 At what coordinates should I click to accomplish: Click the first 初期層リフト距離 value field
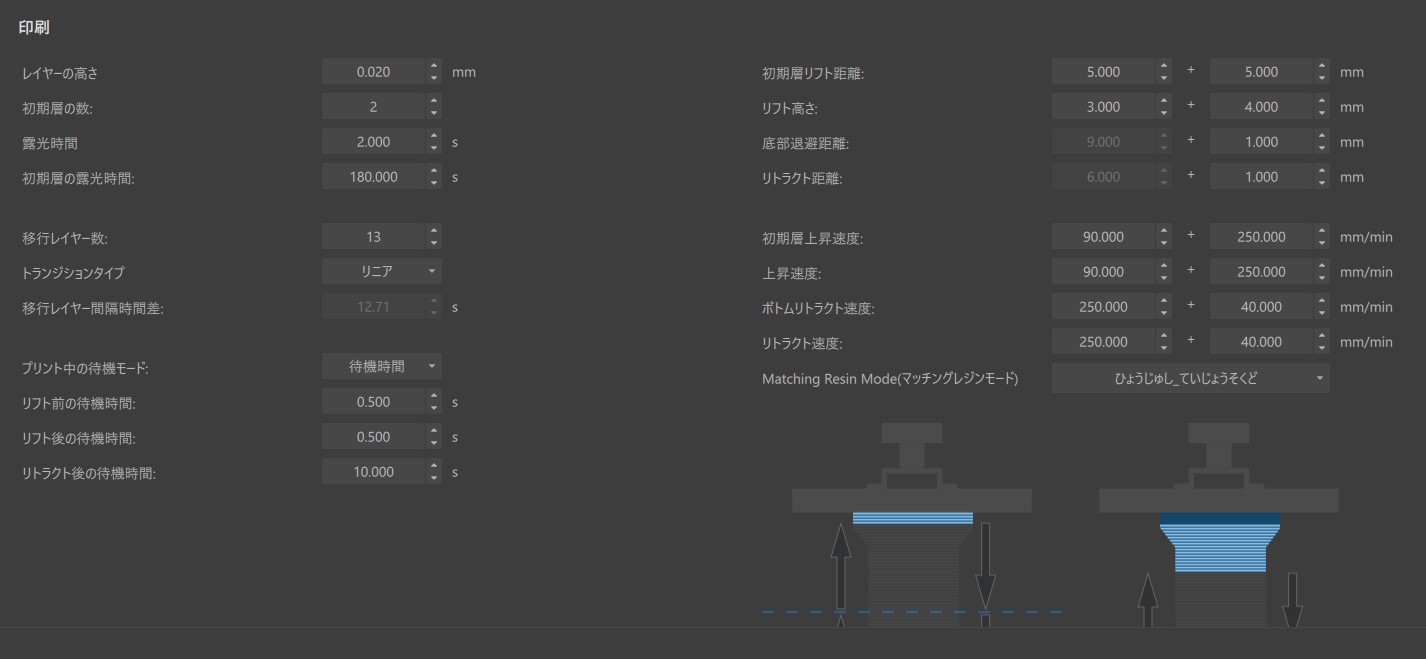tap(1103, 72)
